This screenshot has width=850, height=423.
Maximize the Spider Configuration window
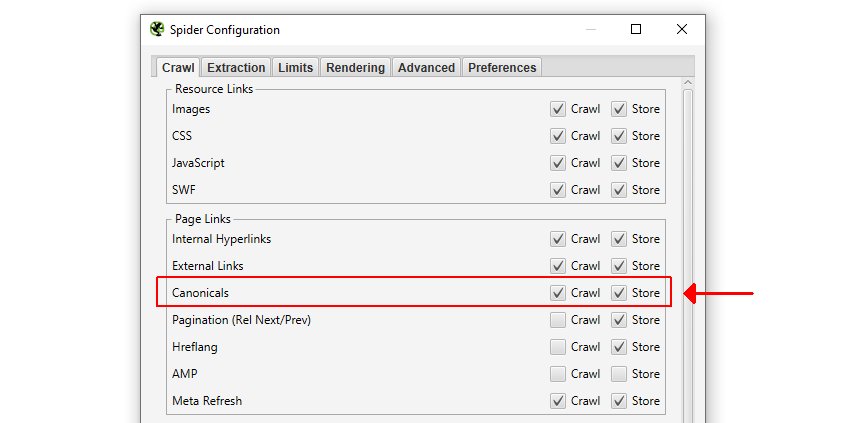coord(636,29)
